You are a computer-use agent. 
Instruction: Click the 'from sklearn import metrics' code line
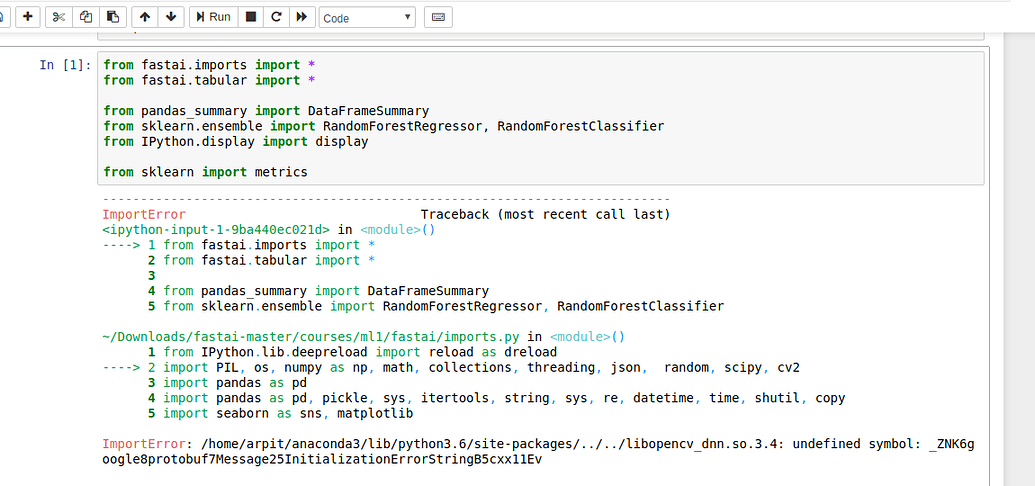click(x=205, y=172)
